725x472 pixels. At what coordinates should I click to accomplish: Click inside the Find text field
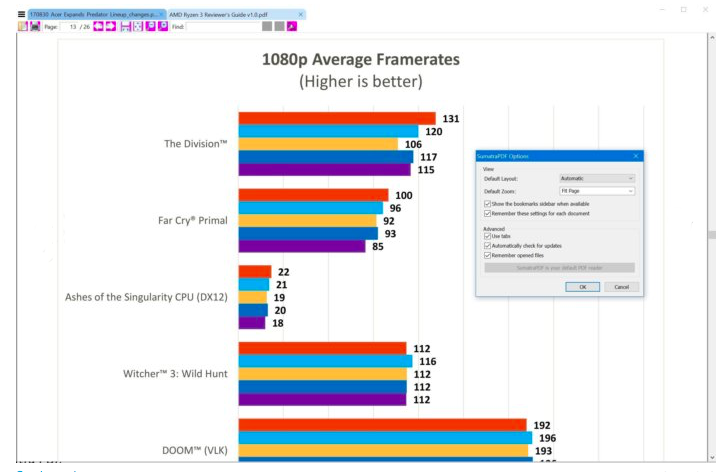point(221,27)
